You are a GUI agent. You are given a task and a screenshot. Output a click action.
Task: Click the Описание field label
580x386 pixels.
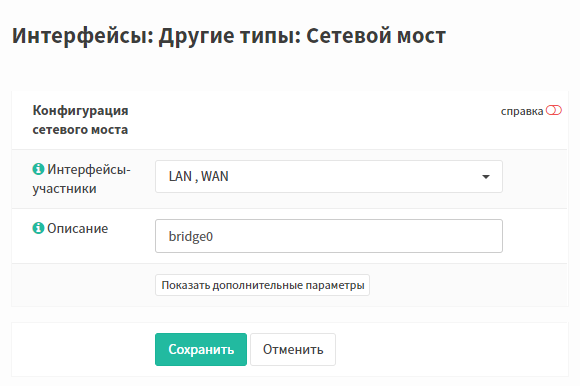[x=77, y=228]
